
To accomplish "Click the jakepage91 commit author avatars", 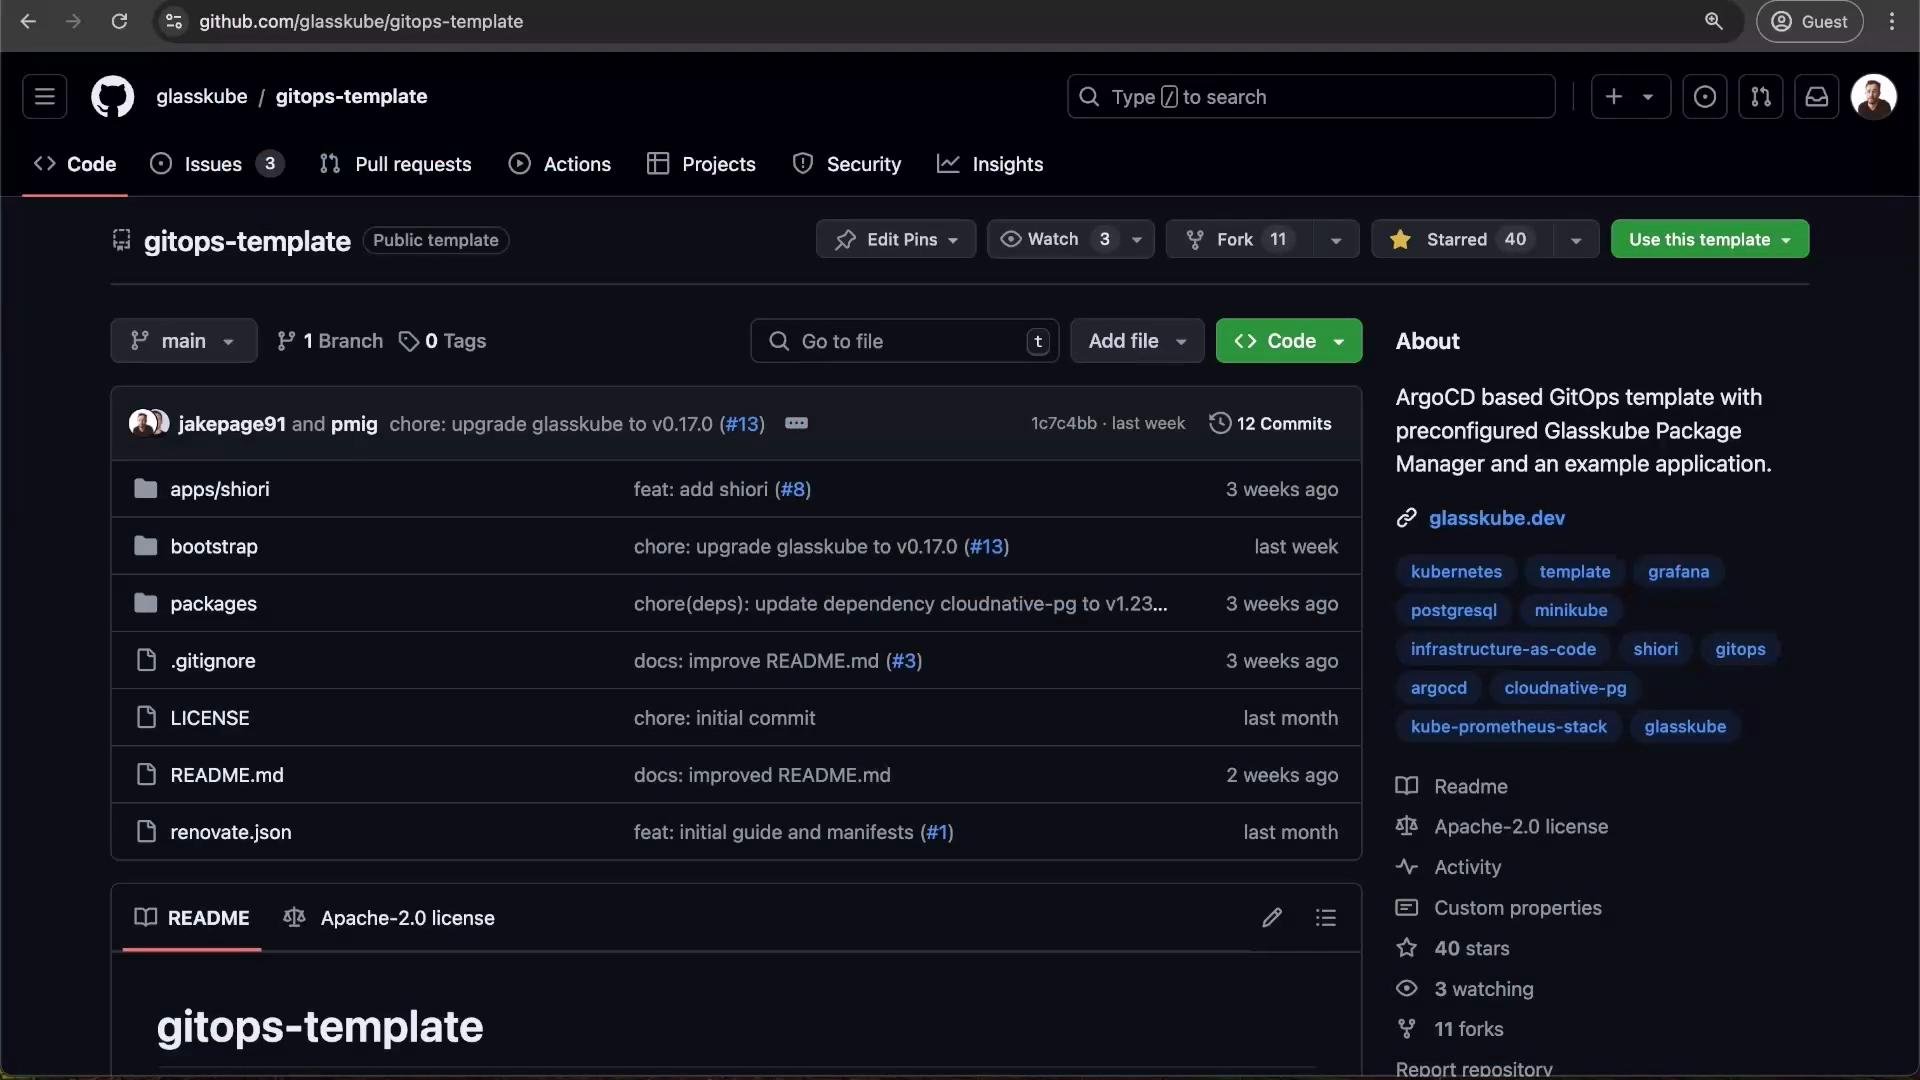I will pos(149,423).
